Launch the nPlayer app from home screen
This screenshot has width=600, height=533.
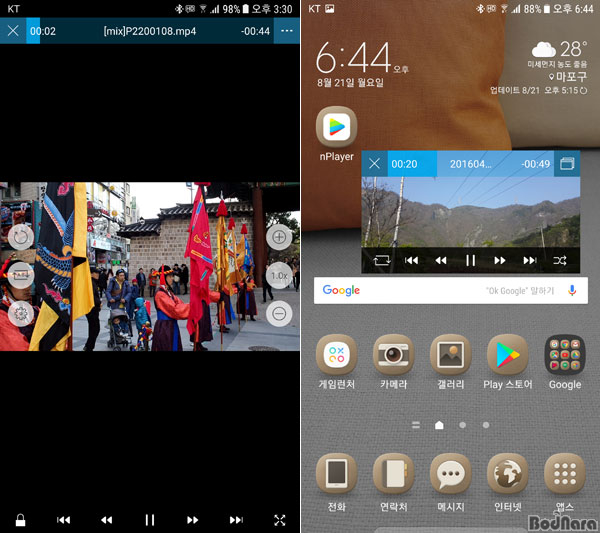(337, 129)
